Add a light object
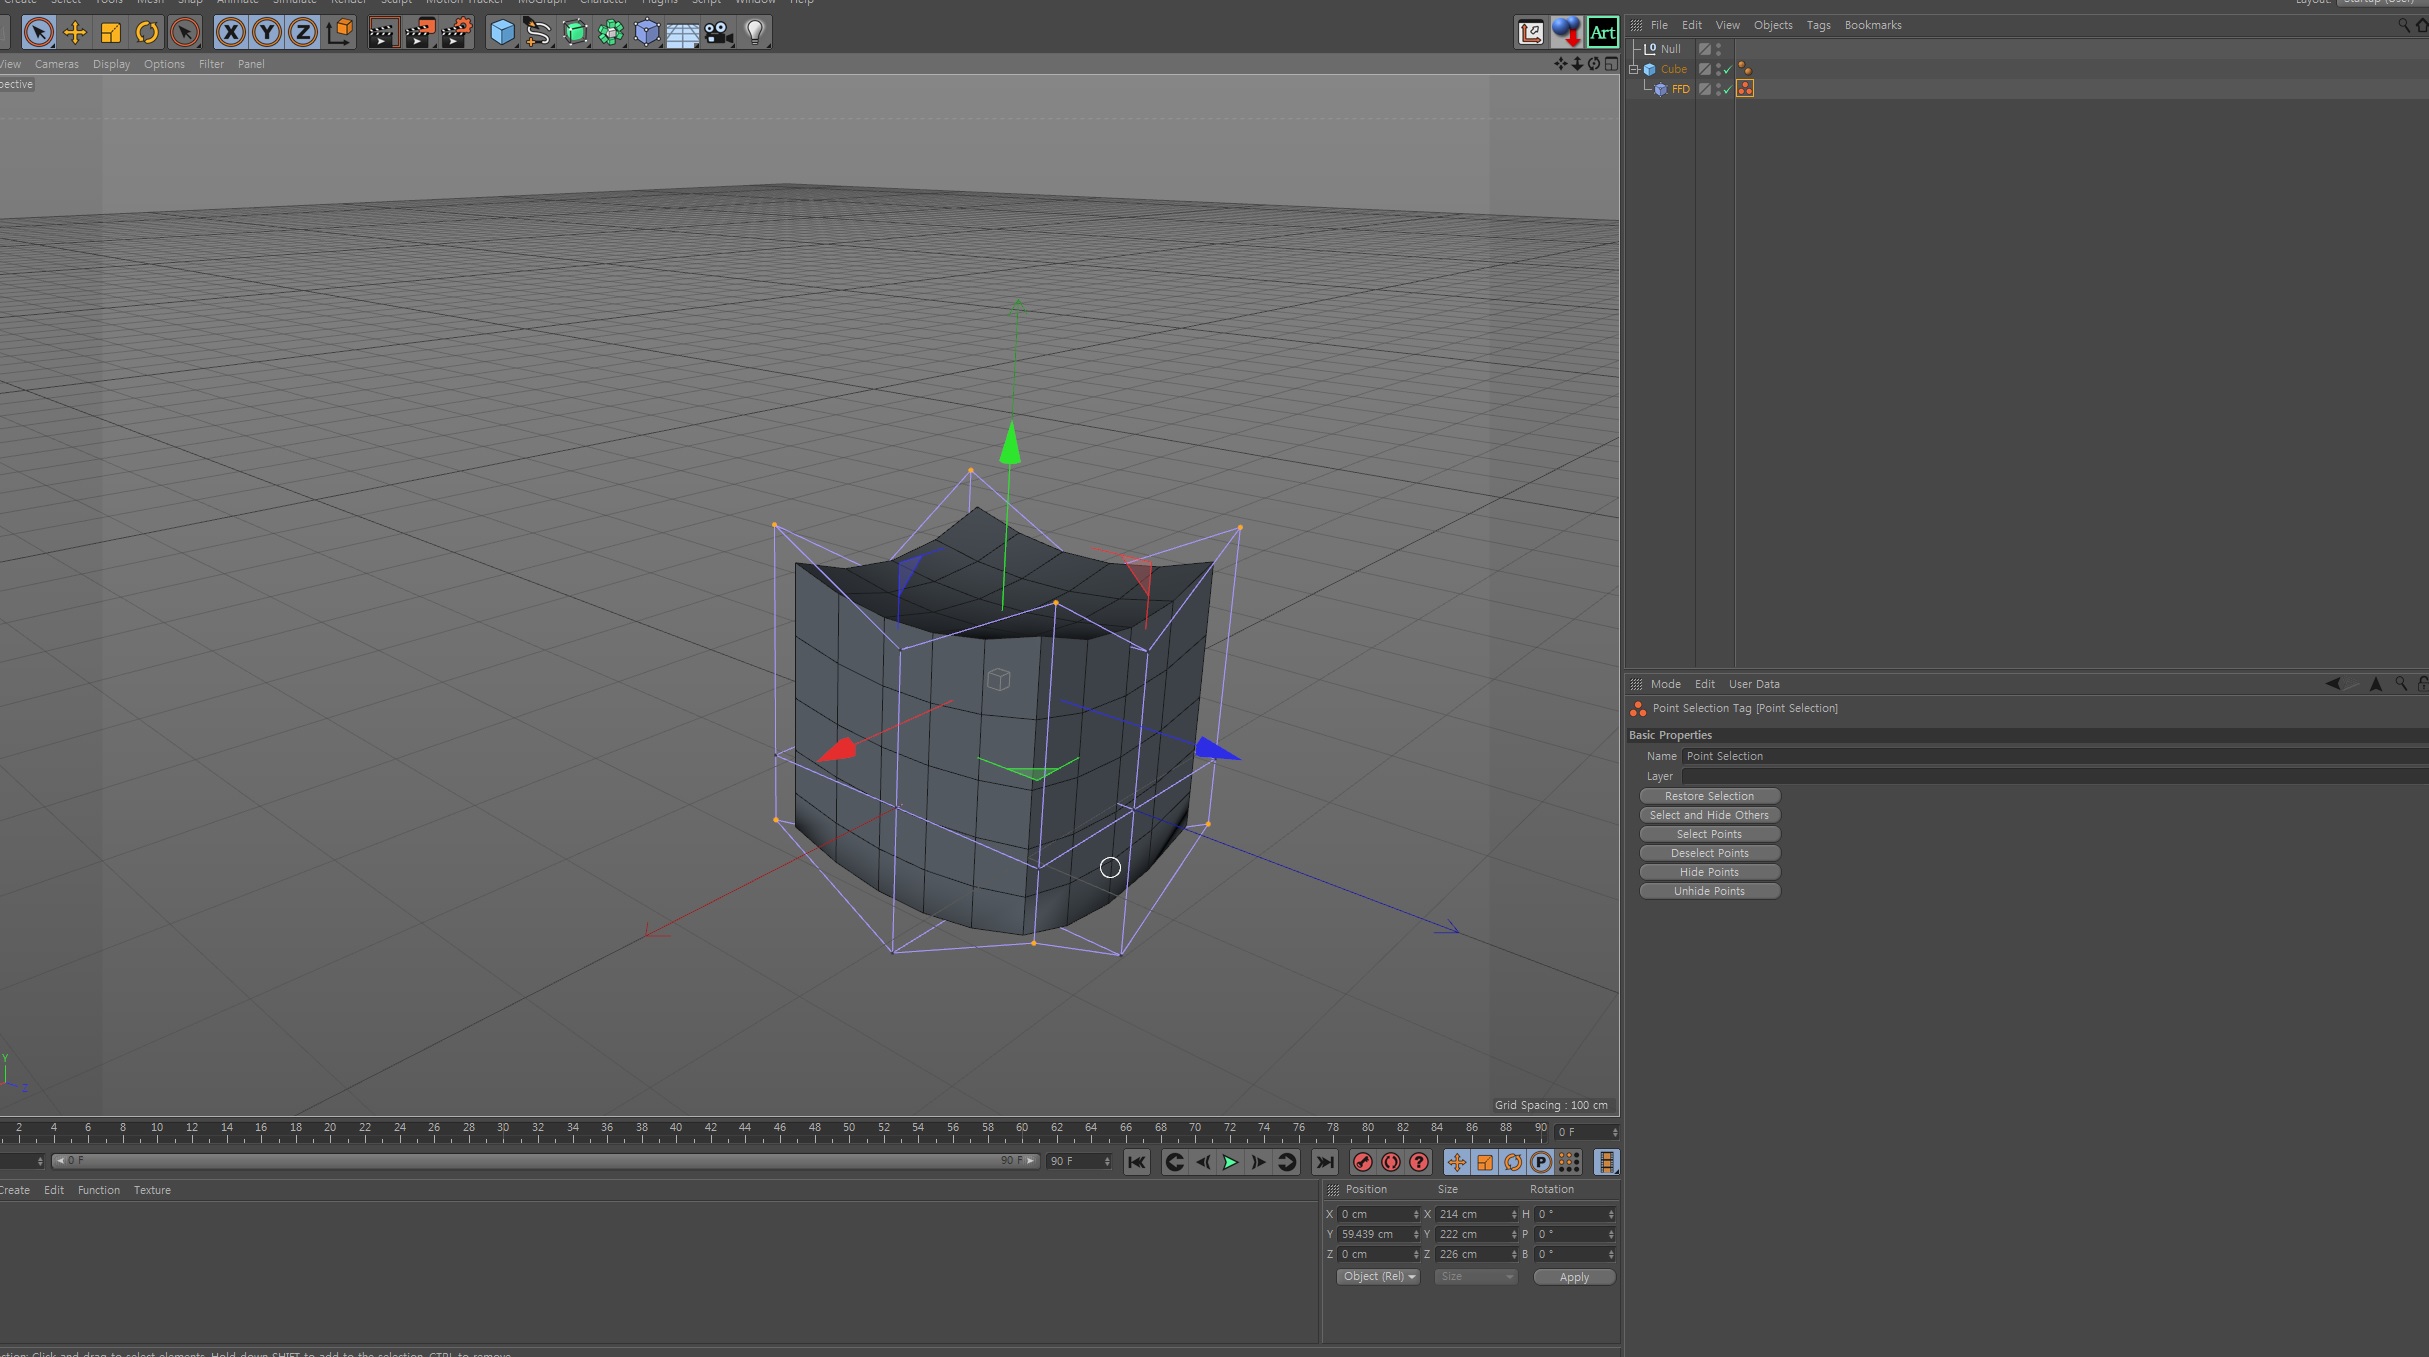Viewport: 2429px width, 1357px height. (x=755, y=33)
